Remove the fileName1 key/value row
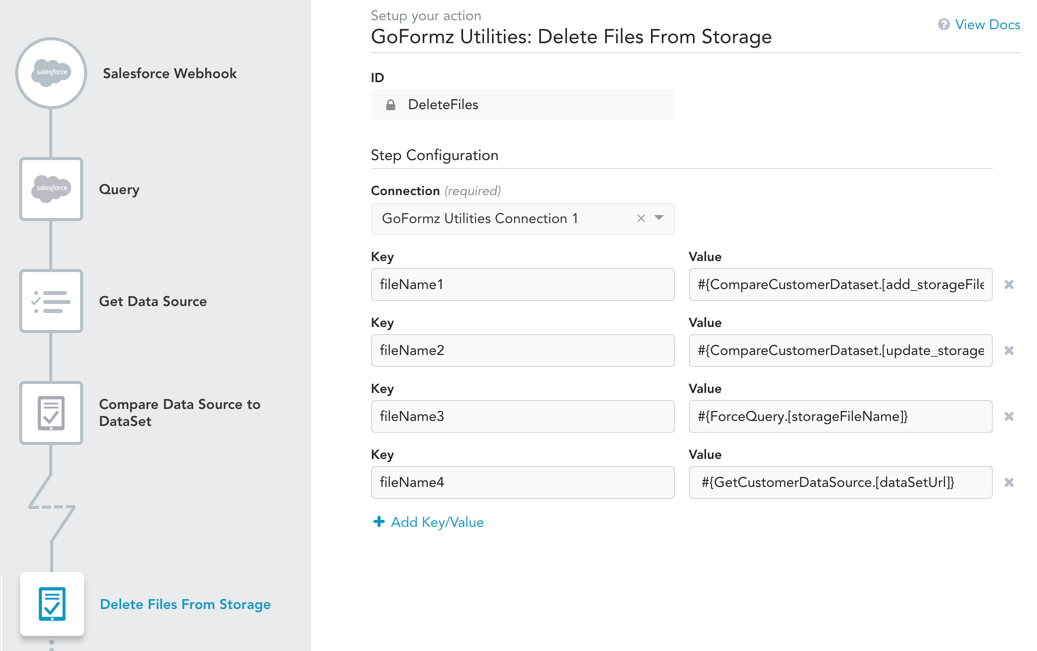The image size is (1037, 651). tap(1009, 285)
